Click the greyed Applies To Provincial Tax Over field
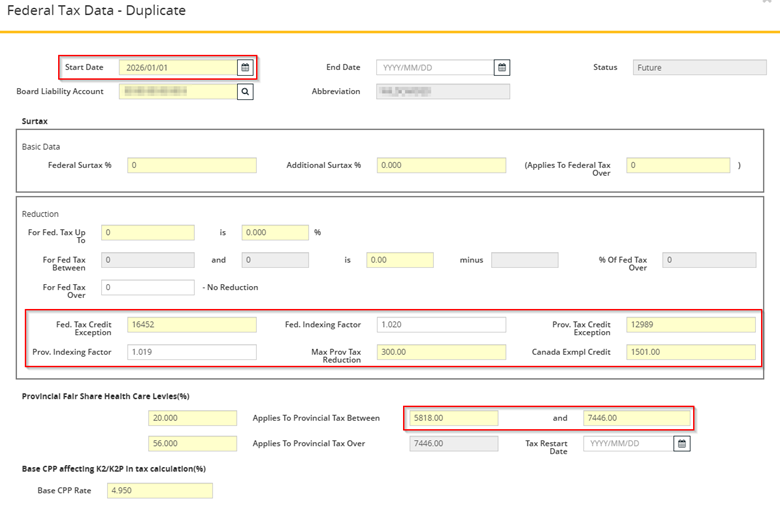 tap(454, 443)
